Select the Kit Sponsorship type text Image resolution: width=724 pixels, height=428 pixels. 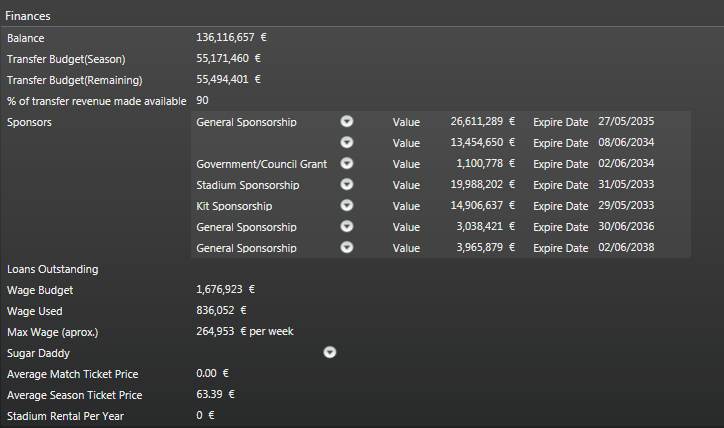pos(234,206)
